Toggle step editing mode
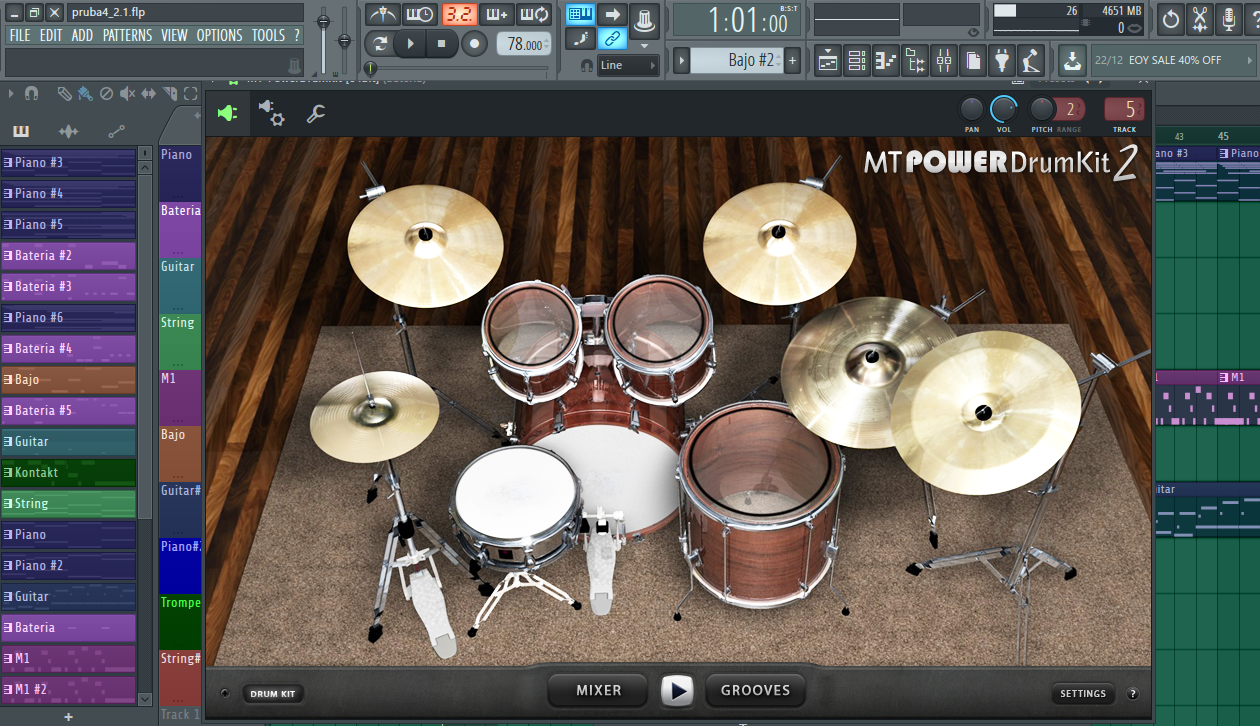Image resolution: width=1260 pixels, height=726 pixels. (580, 39)
